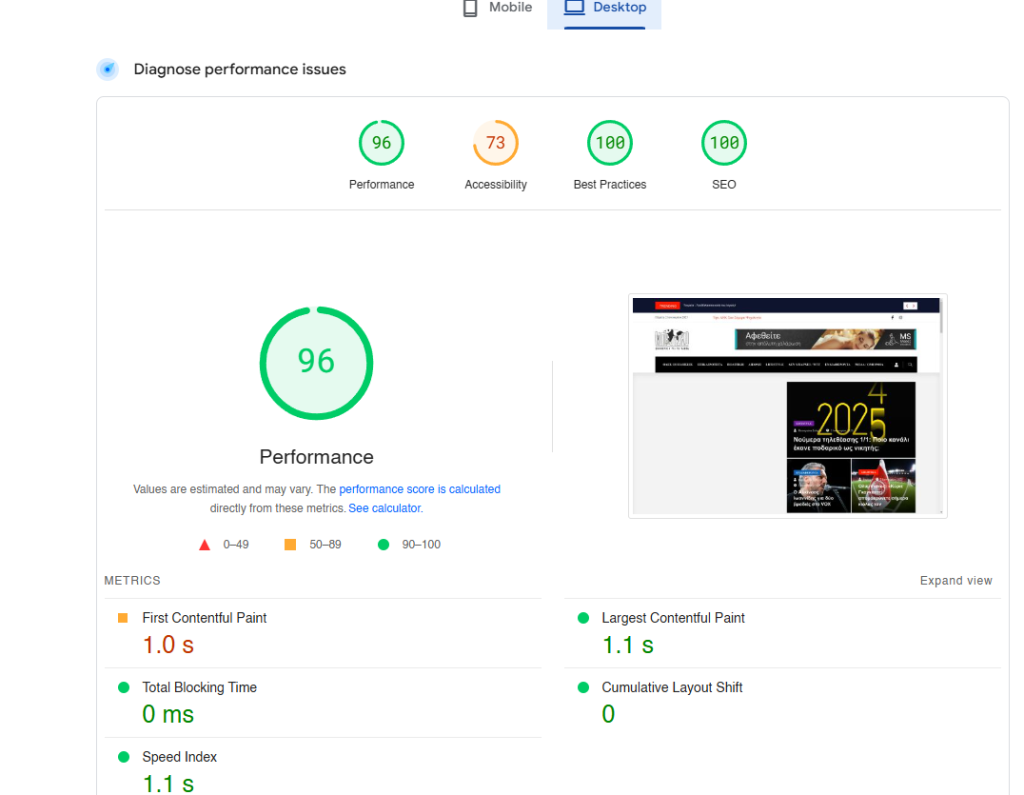Click the red triangle 0–49 legend icon
The image size is (1024, 795).
[x=204, y=545]
